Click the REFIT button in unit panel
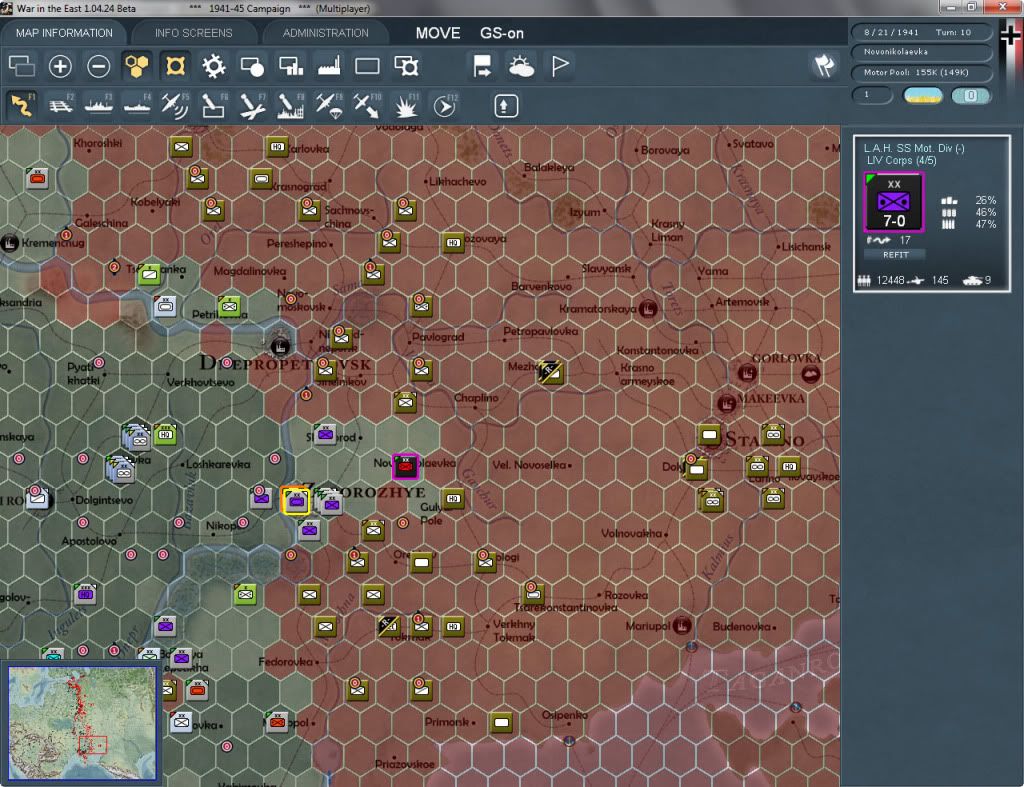 point(895,255)
